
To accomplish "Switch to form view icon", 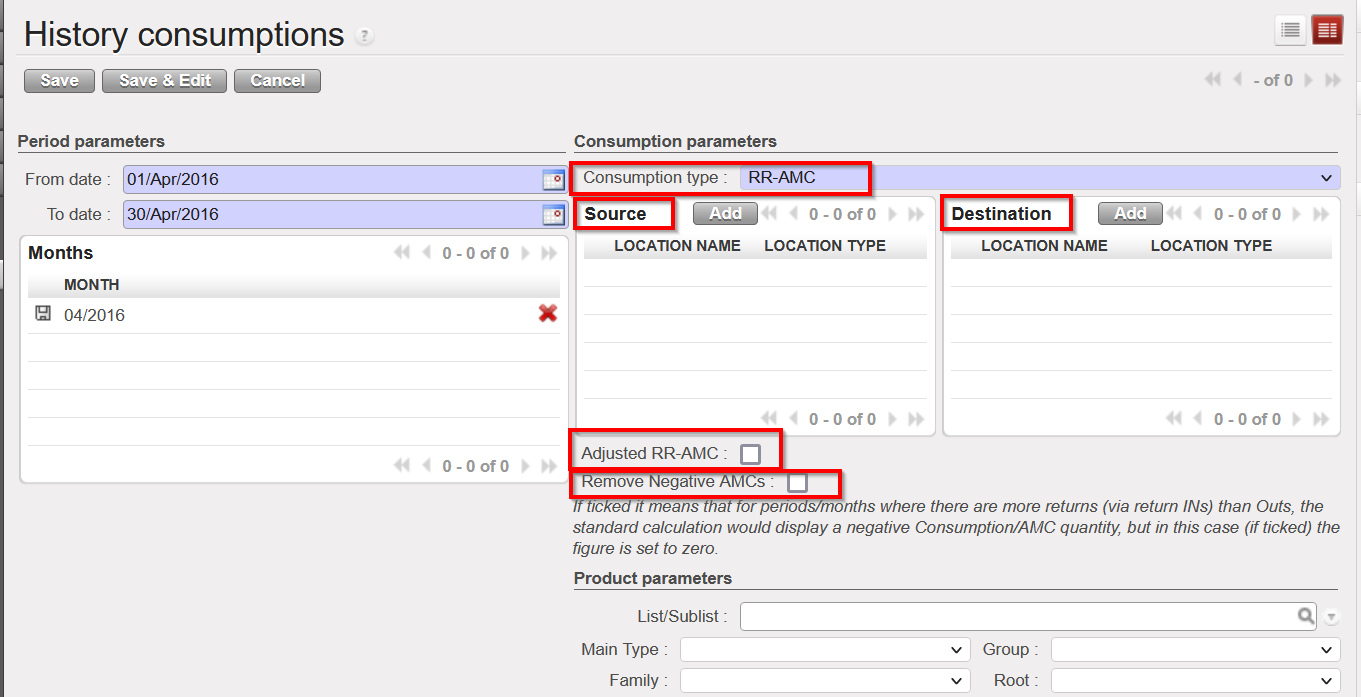I will click(x=1327, y=31).
